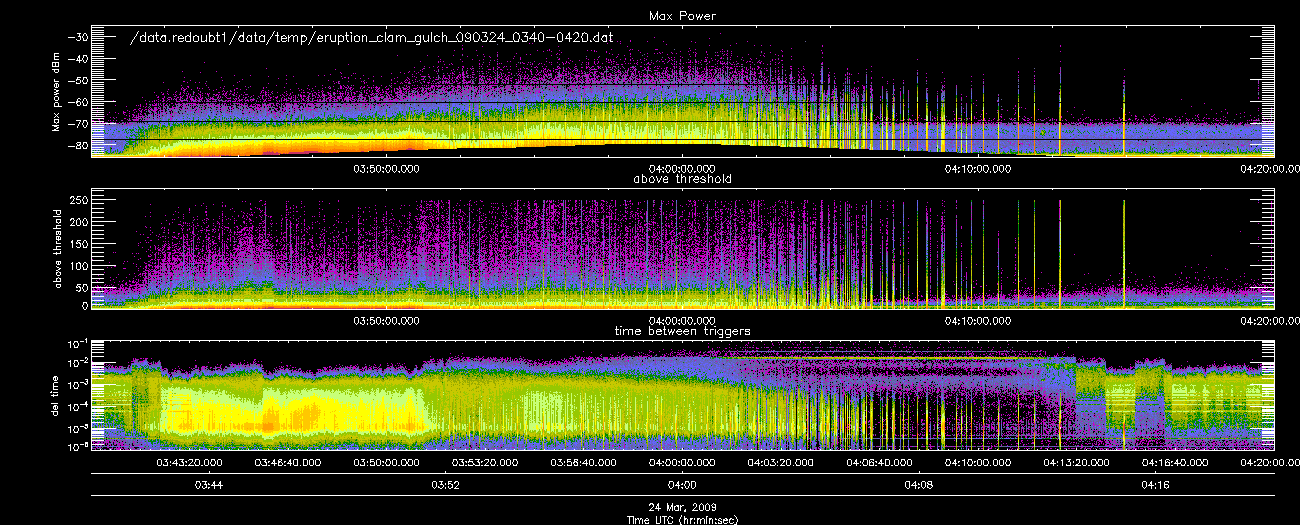Viewport: 1300px width, 525px height.
Task: Click the -60 tick on the Max Power axis
Action: (x=79, y=102)
